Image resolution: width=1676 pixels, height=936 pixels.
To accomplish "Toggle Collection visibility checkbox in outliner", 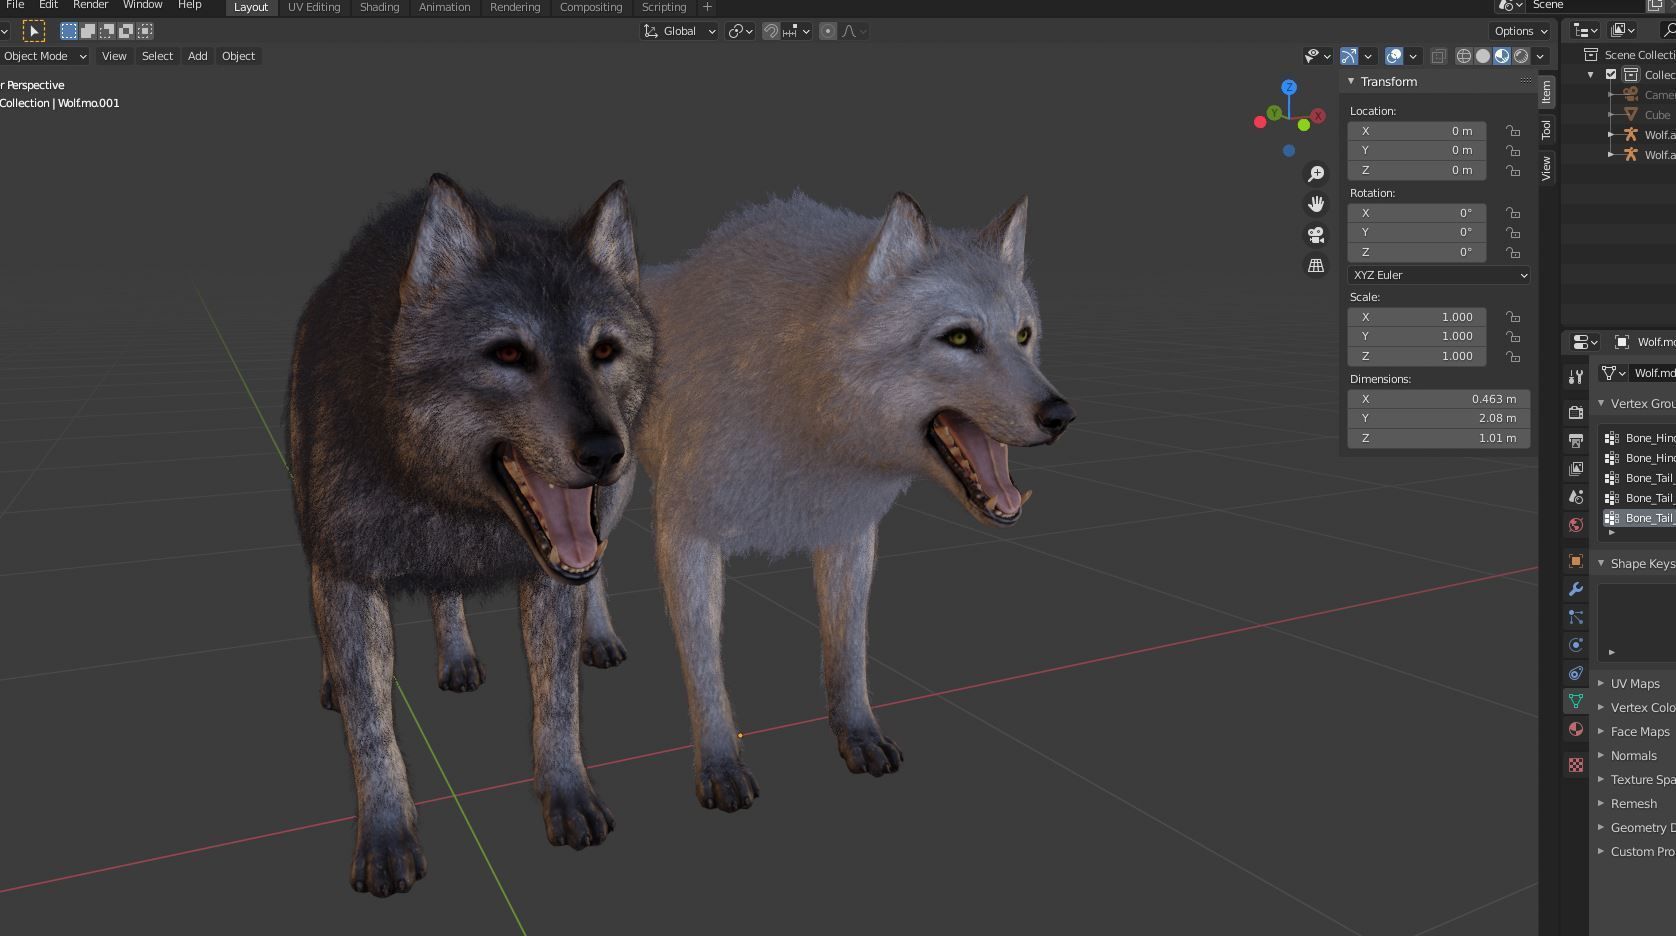I will (1611, 75).
